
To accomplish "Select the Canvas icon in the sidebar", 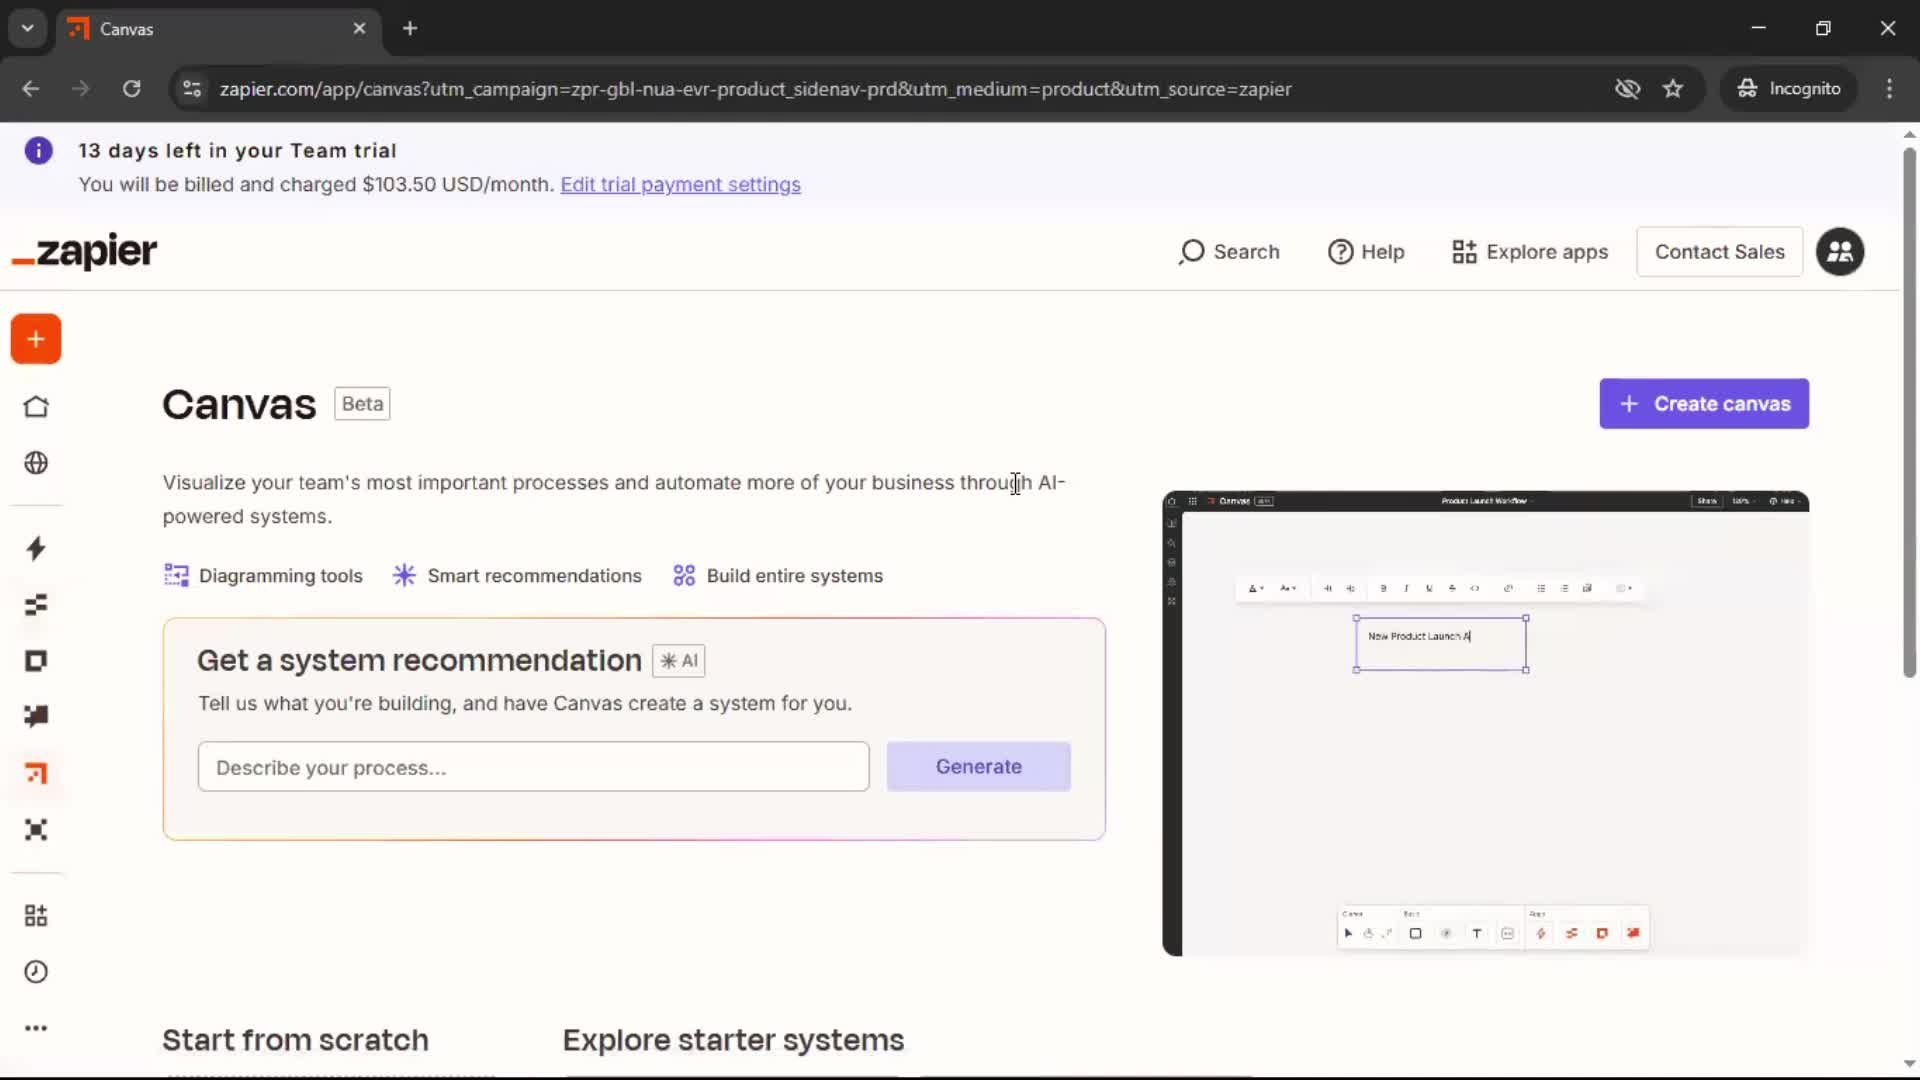I will tap(36, 773).
